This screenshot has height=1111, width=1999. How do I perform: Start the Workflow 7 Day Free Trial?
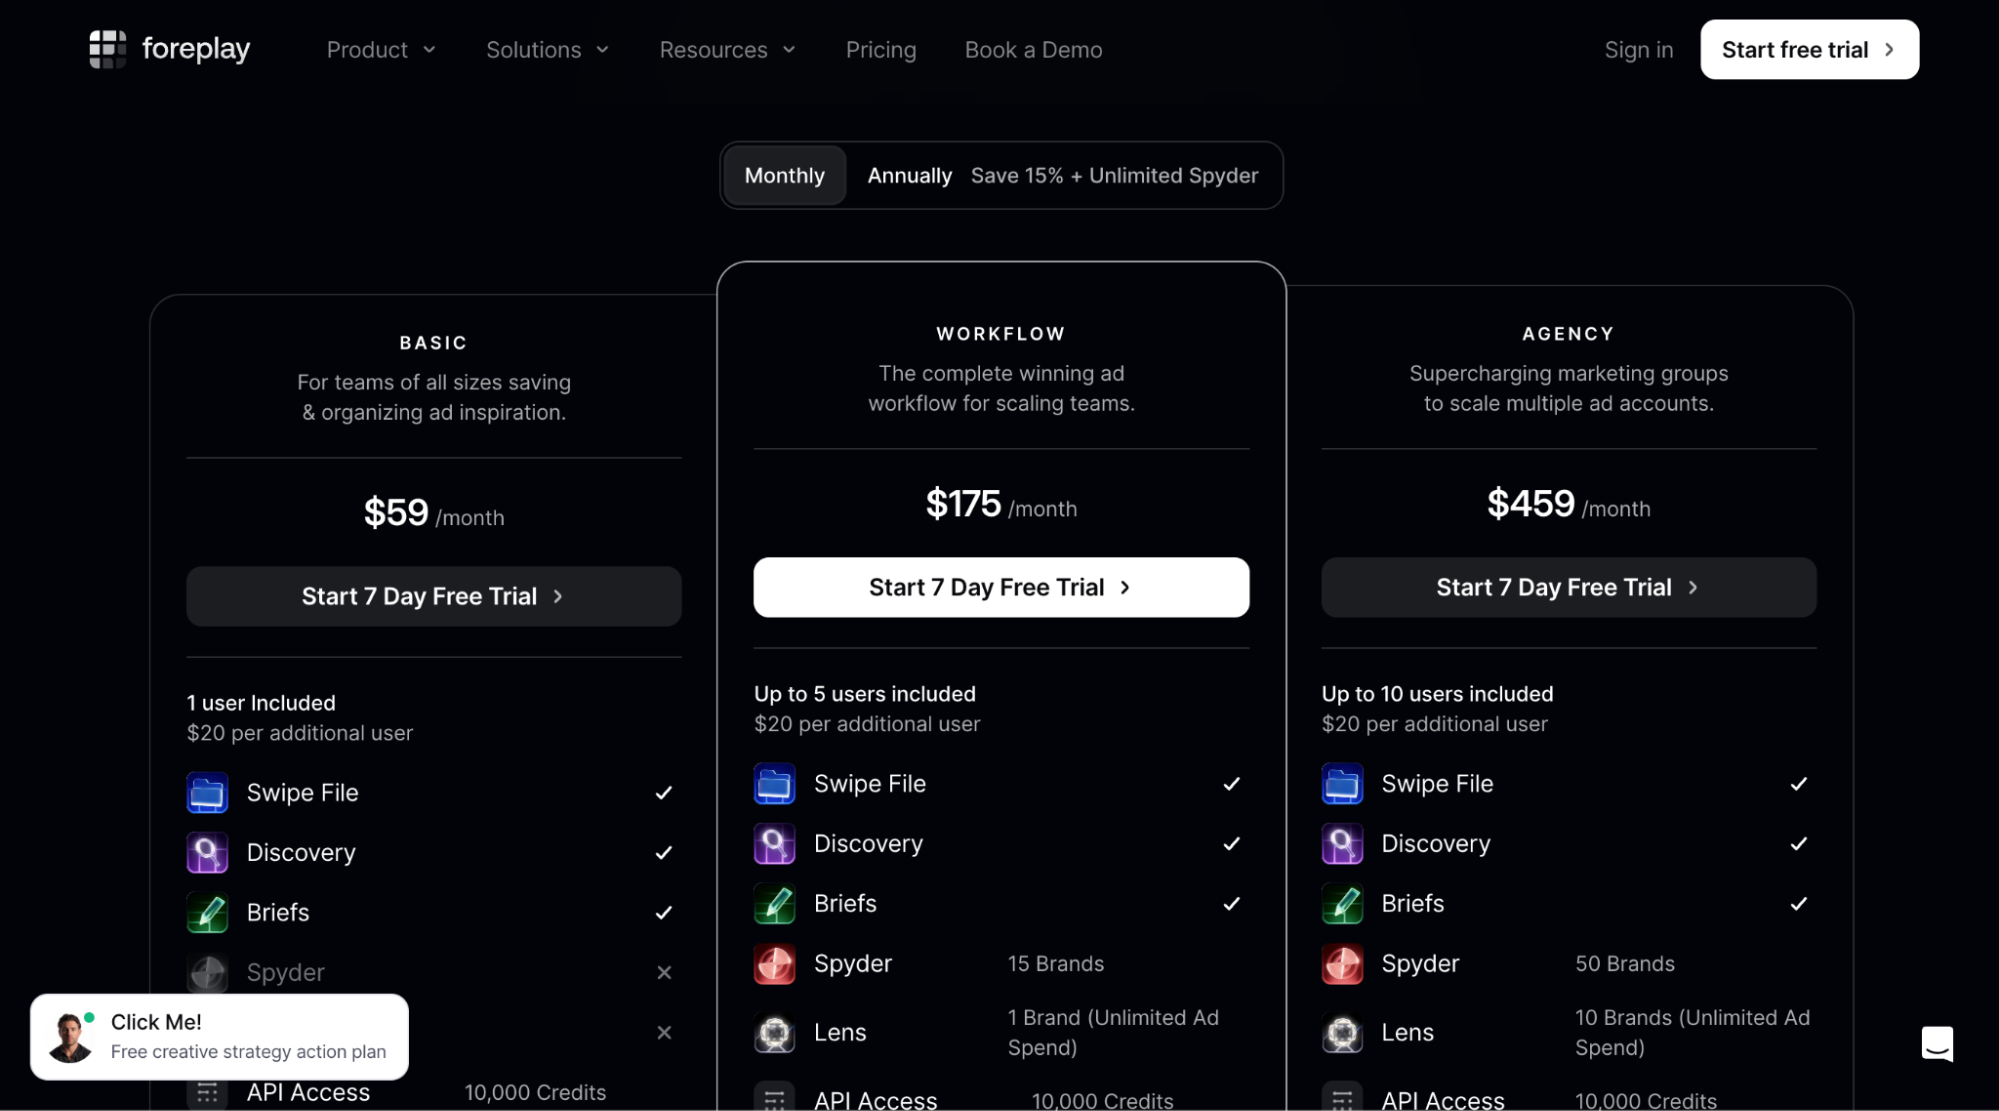[x=1001, y=587]
